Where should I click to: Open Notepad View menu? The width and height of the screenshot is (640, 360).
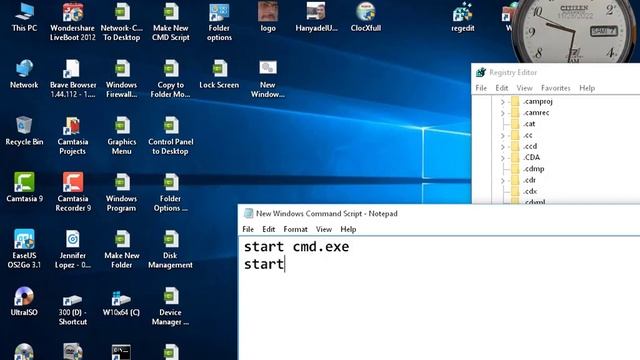324,229
